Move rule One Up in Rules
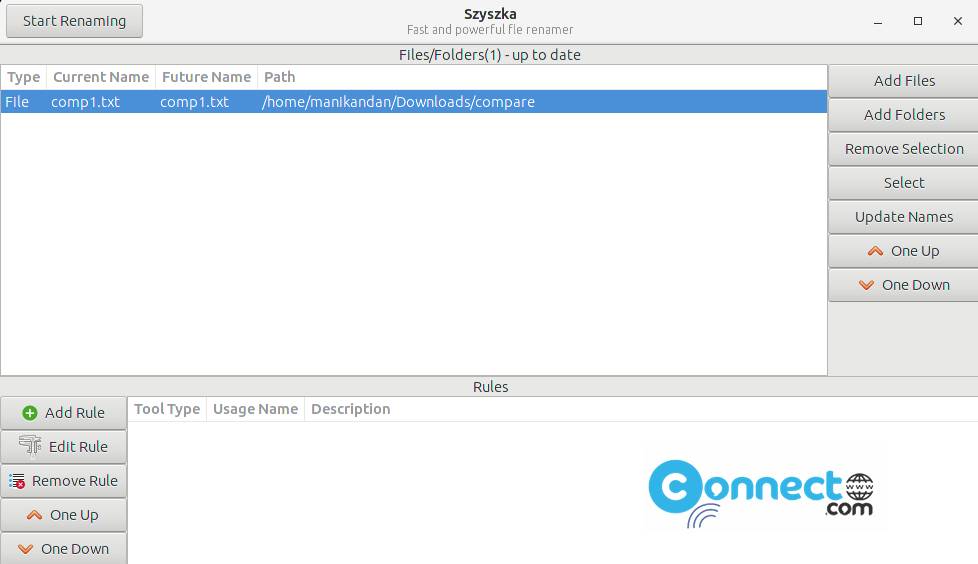Viewport: 978px width, 564px height. [x=64, y=515]
